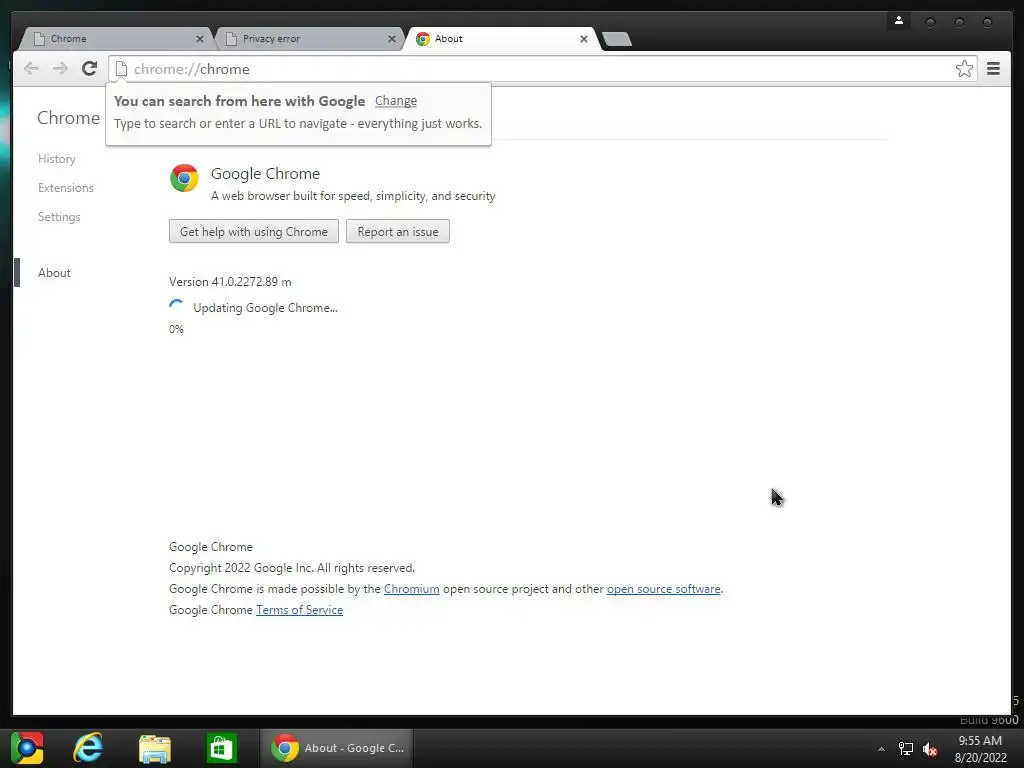This screenshot has height=768, width=1024.
Task: Click the tagline about speed, simplicity, and security
Action: tap(353, 196)
